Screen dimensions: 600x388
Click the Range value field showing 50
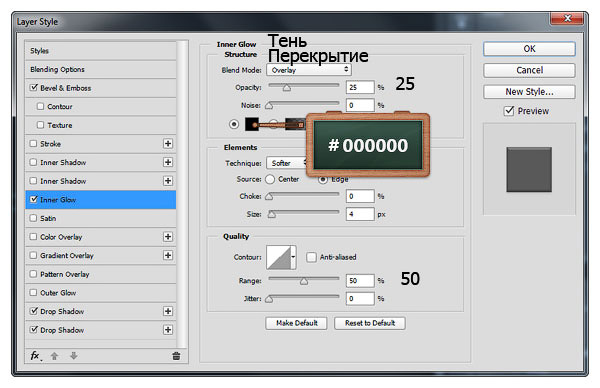pyautogui.click(x=360, y=280)
